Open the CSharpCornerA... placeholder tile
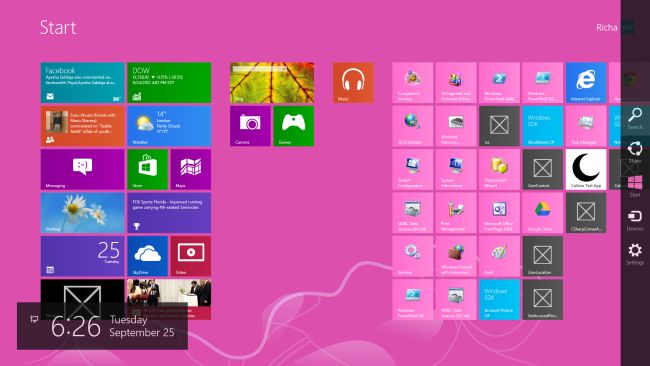The width and height of the screenshot is (650, 366). coord(586,213)
